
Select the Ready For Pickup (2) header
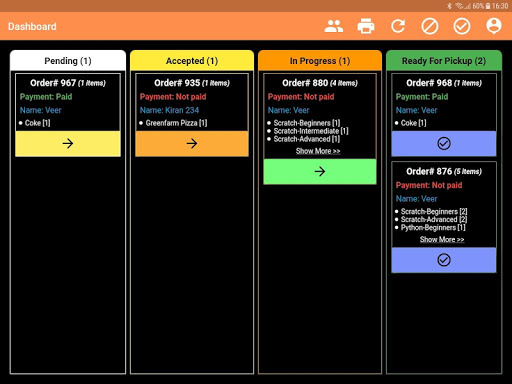[x=444, y=61]
